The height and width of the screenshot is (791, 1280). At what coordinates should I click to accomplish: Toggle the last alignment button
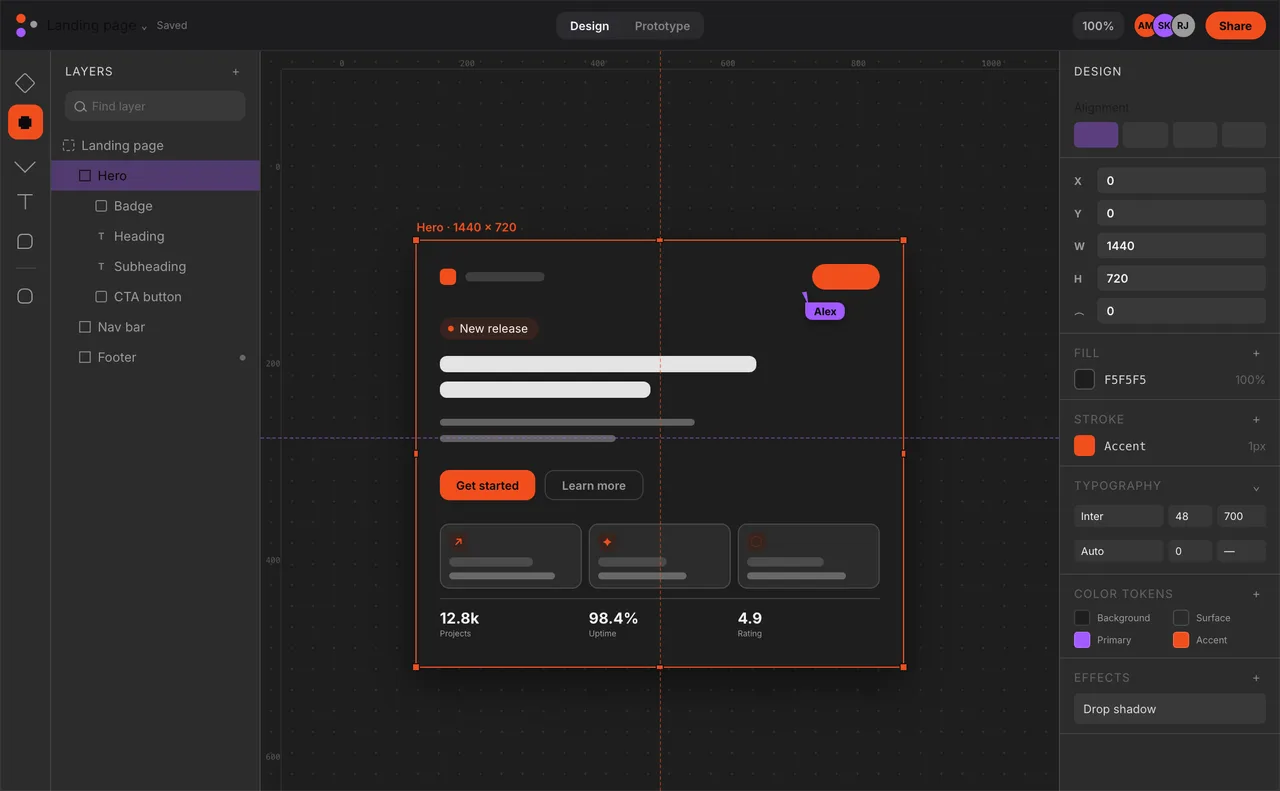point(1244,135)
